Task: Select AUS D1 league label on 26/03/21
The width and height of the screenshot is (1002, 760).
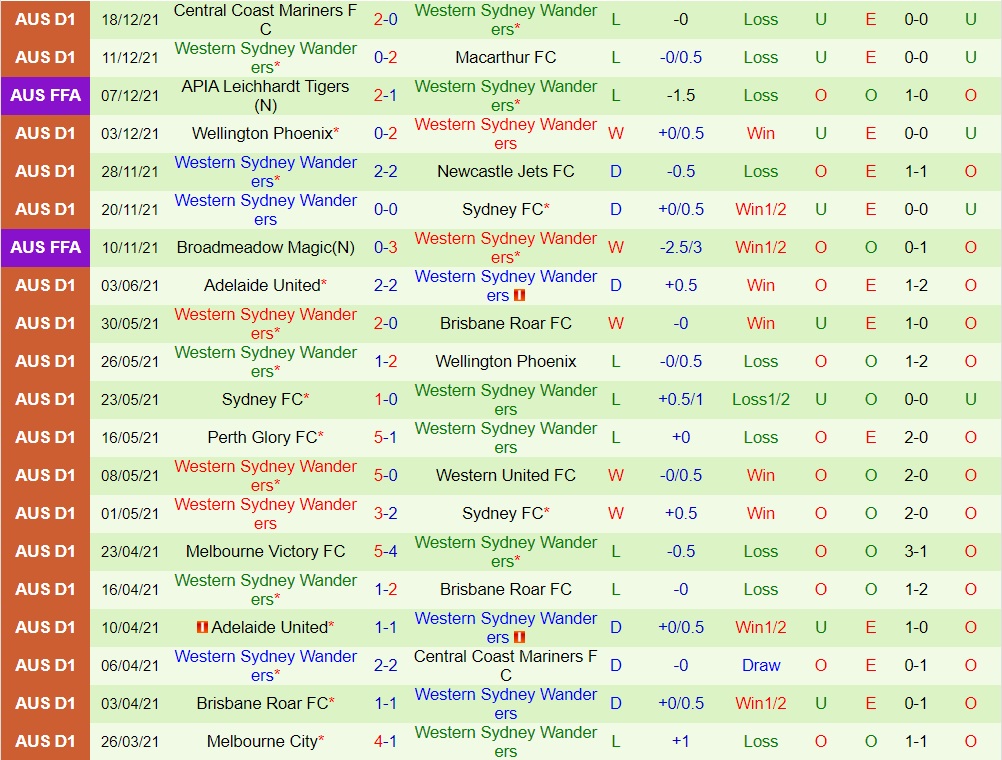Action: pos(45,741)
